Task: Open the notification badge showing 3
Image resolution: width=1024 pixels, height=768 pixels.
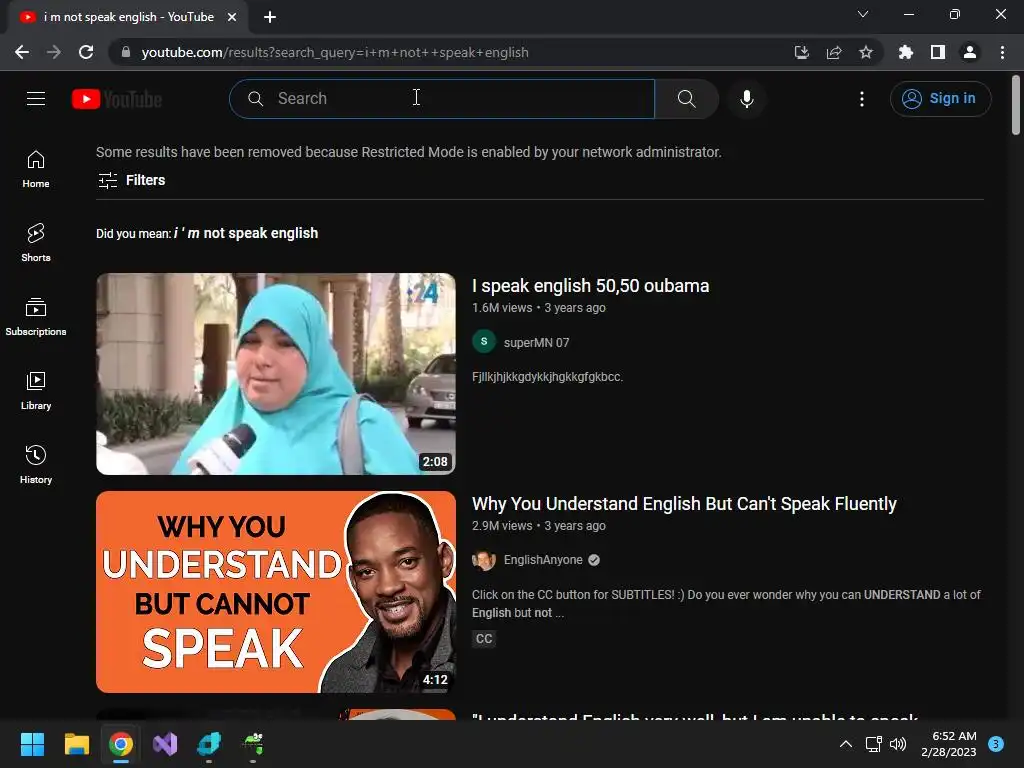Action: pos(995,744)
